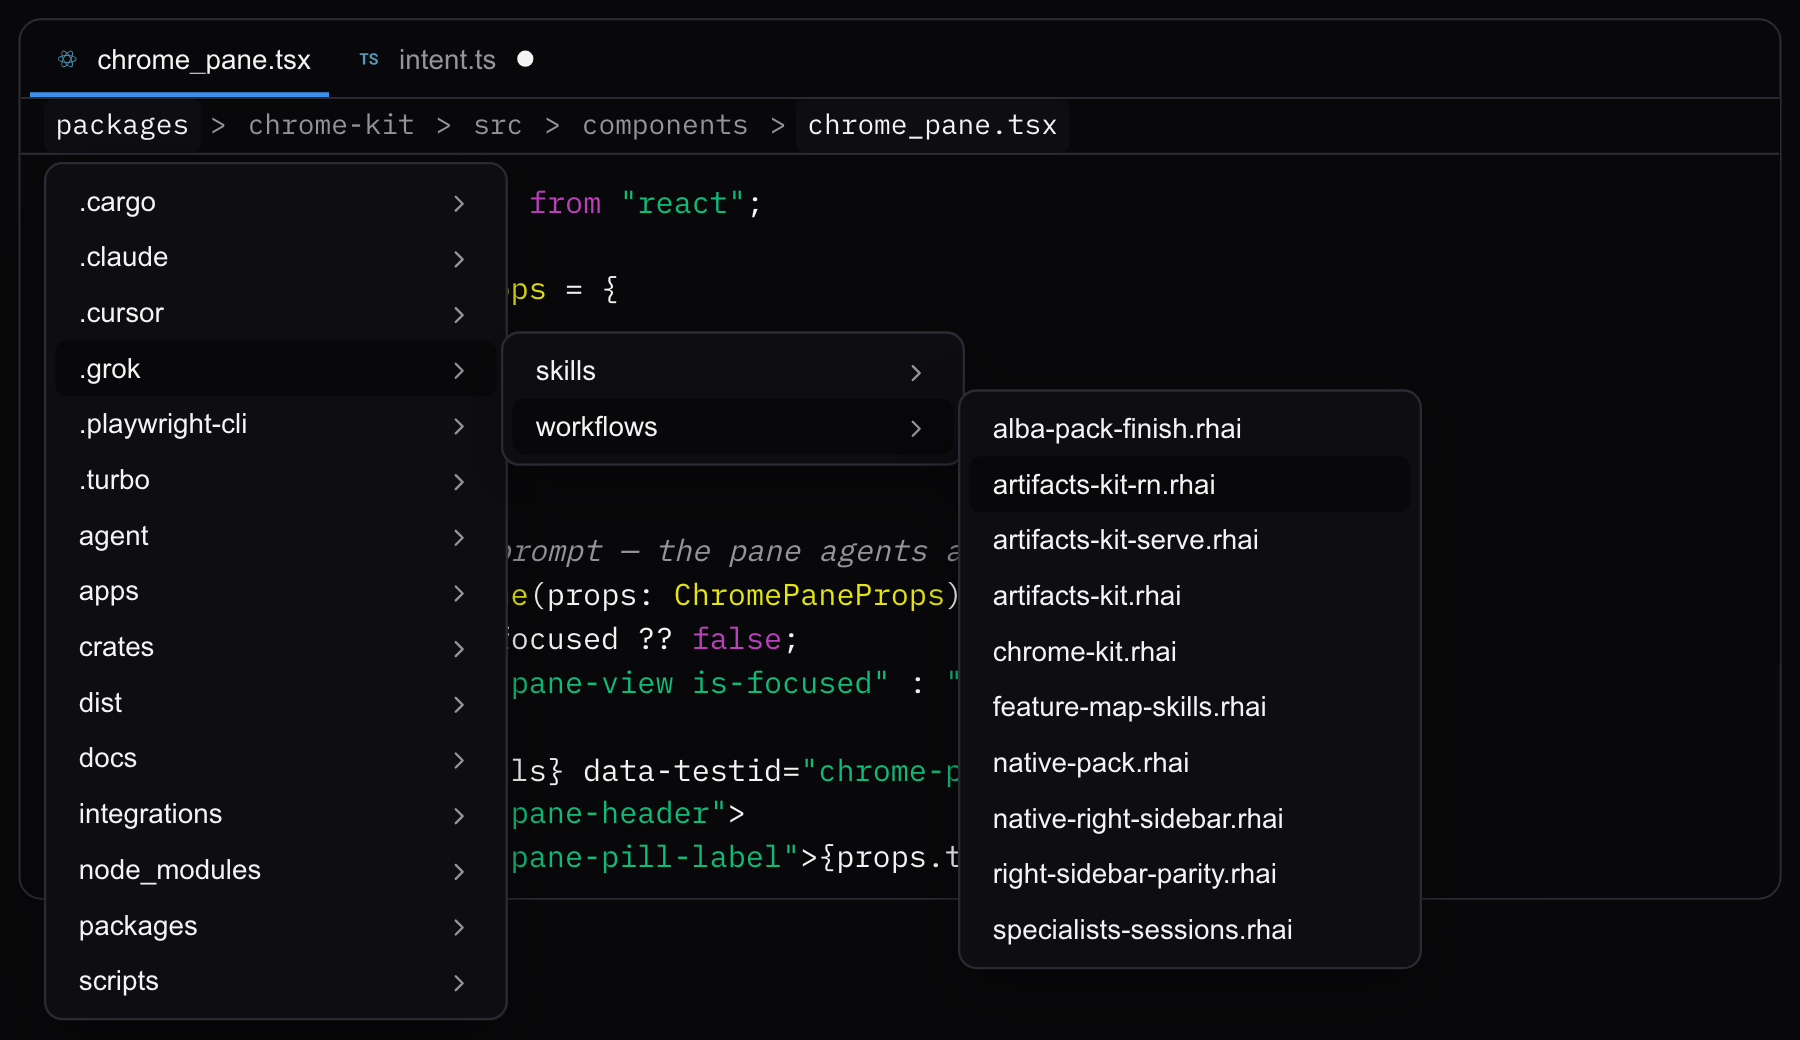1800x1040 pixels.
Task: Open the packages breadcrumb segment
Action: click(122, 125)
